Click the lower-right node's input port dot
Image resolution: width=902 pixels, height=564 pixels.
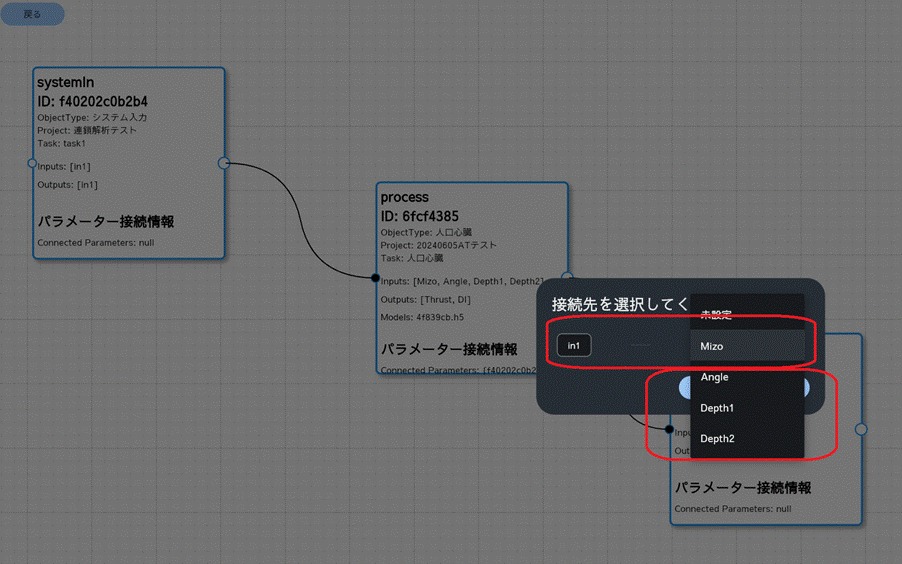tap(669, 429)
